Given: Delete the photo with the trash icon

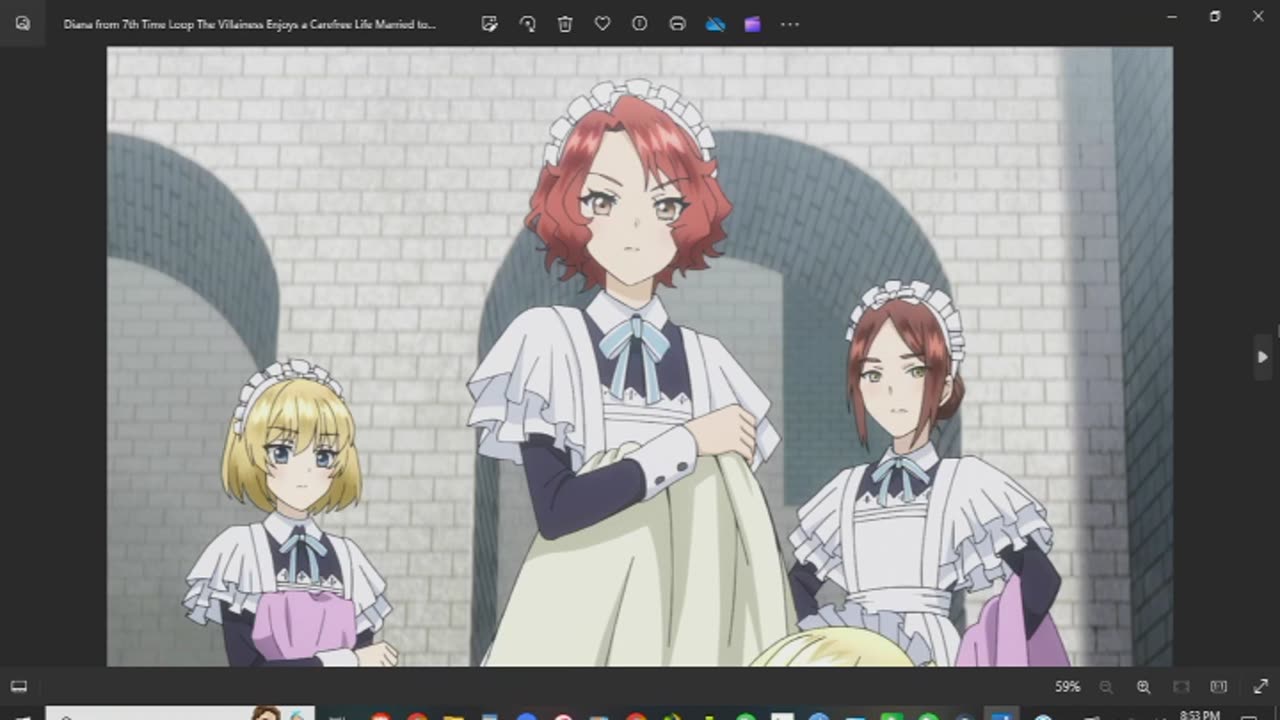Looking at the screenshot, I should [565, 24].
